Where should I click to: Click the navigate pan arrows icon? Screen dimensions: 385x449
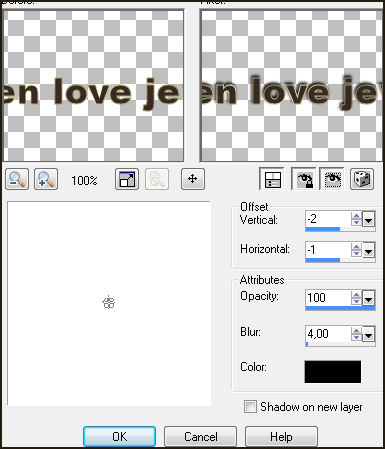tap(193, 179)
